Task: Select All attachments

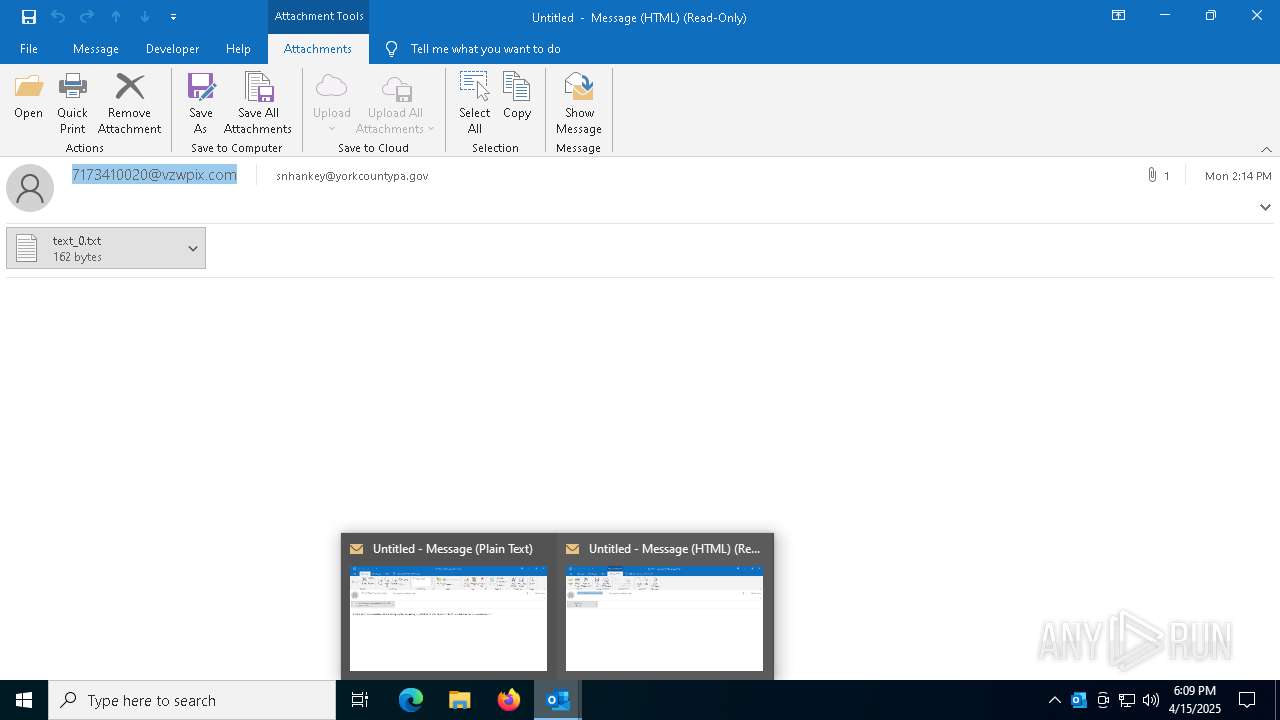Action: (x=474, y=103)
